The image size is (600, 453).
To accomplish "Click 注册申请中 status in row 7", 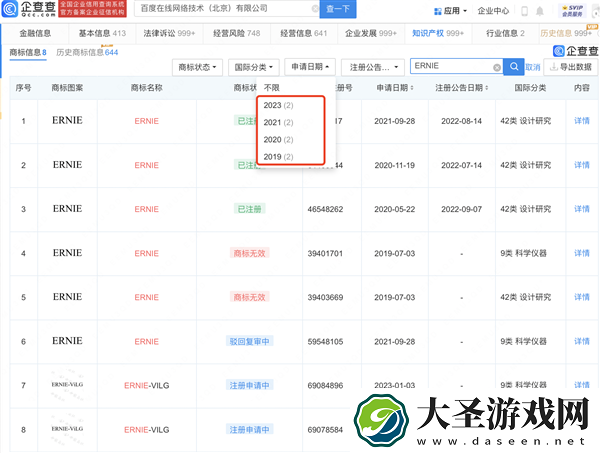I will pos(249,385).
